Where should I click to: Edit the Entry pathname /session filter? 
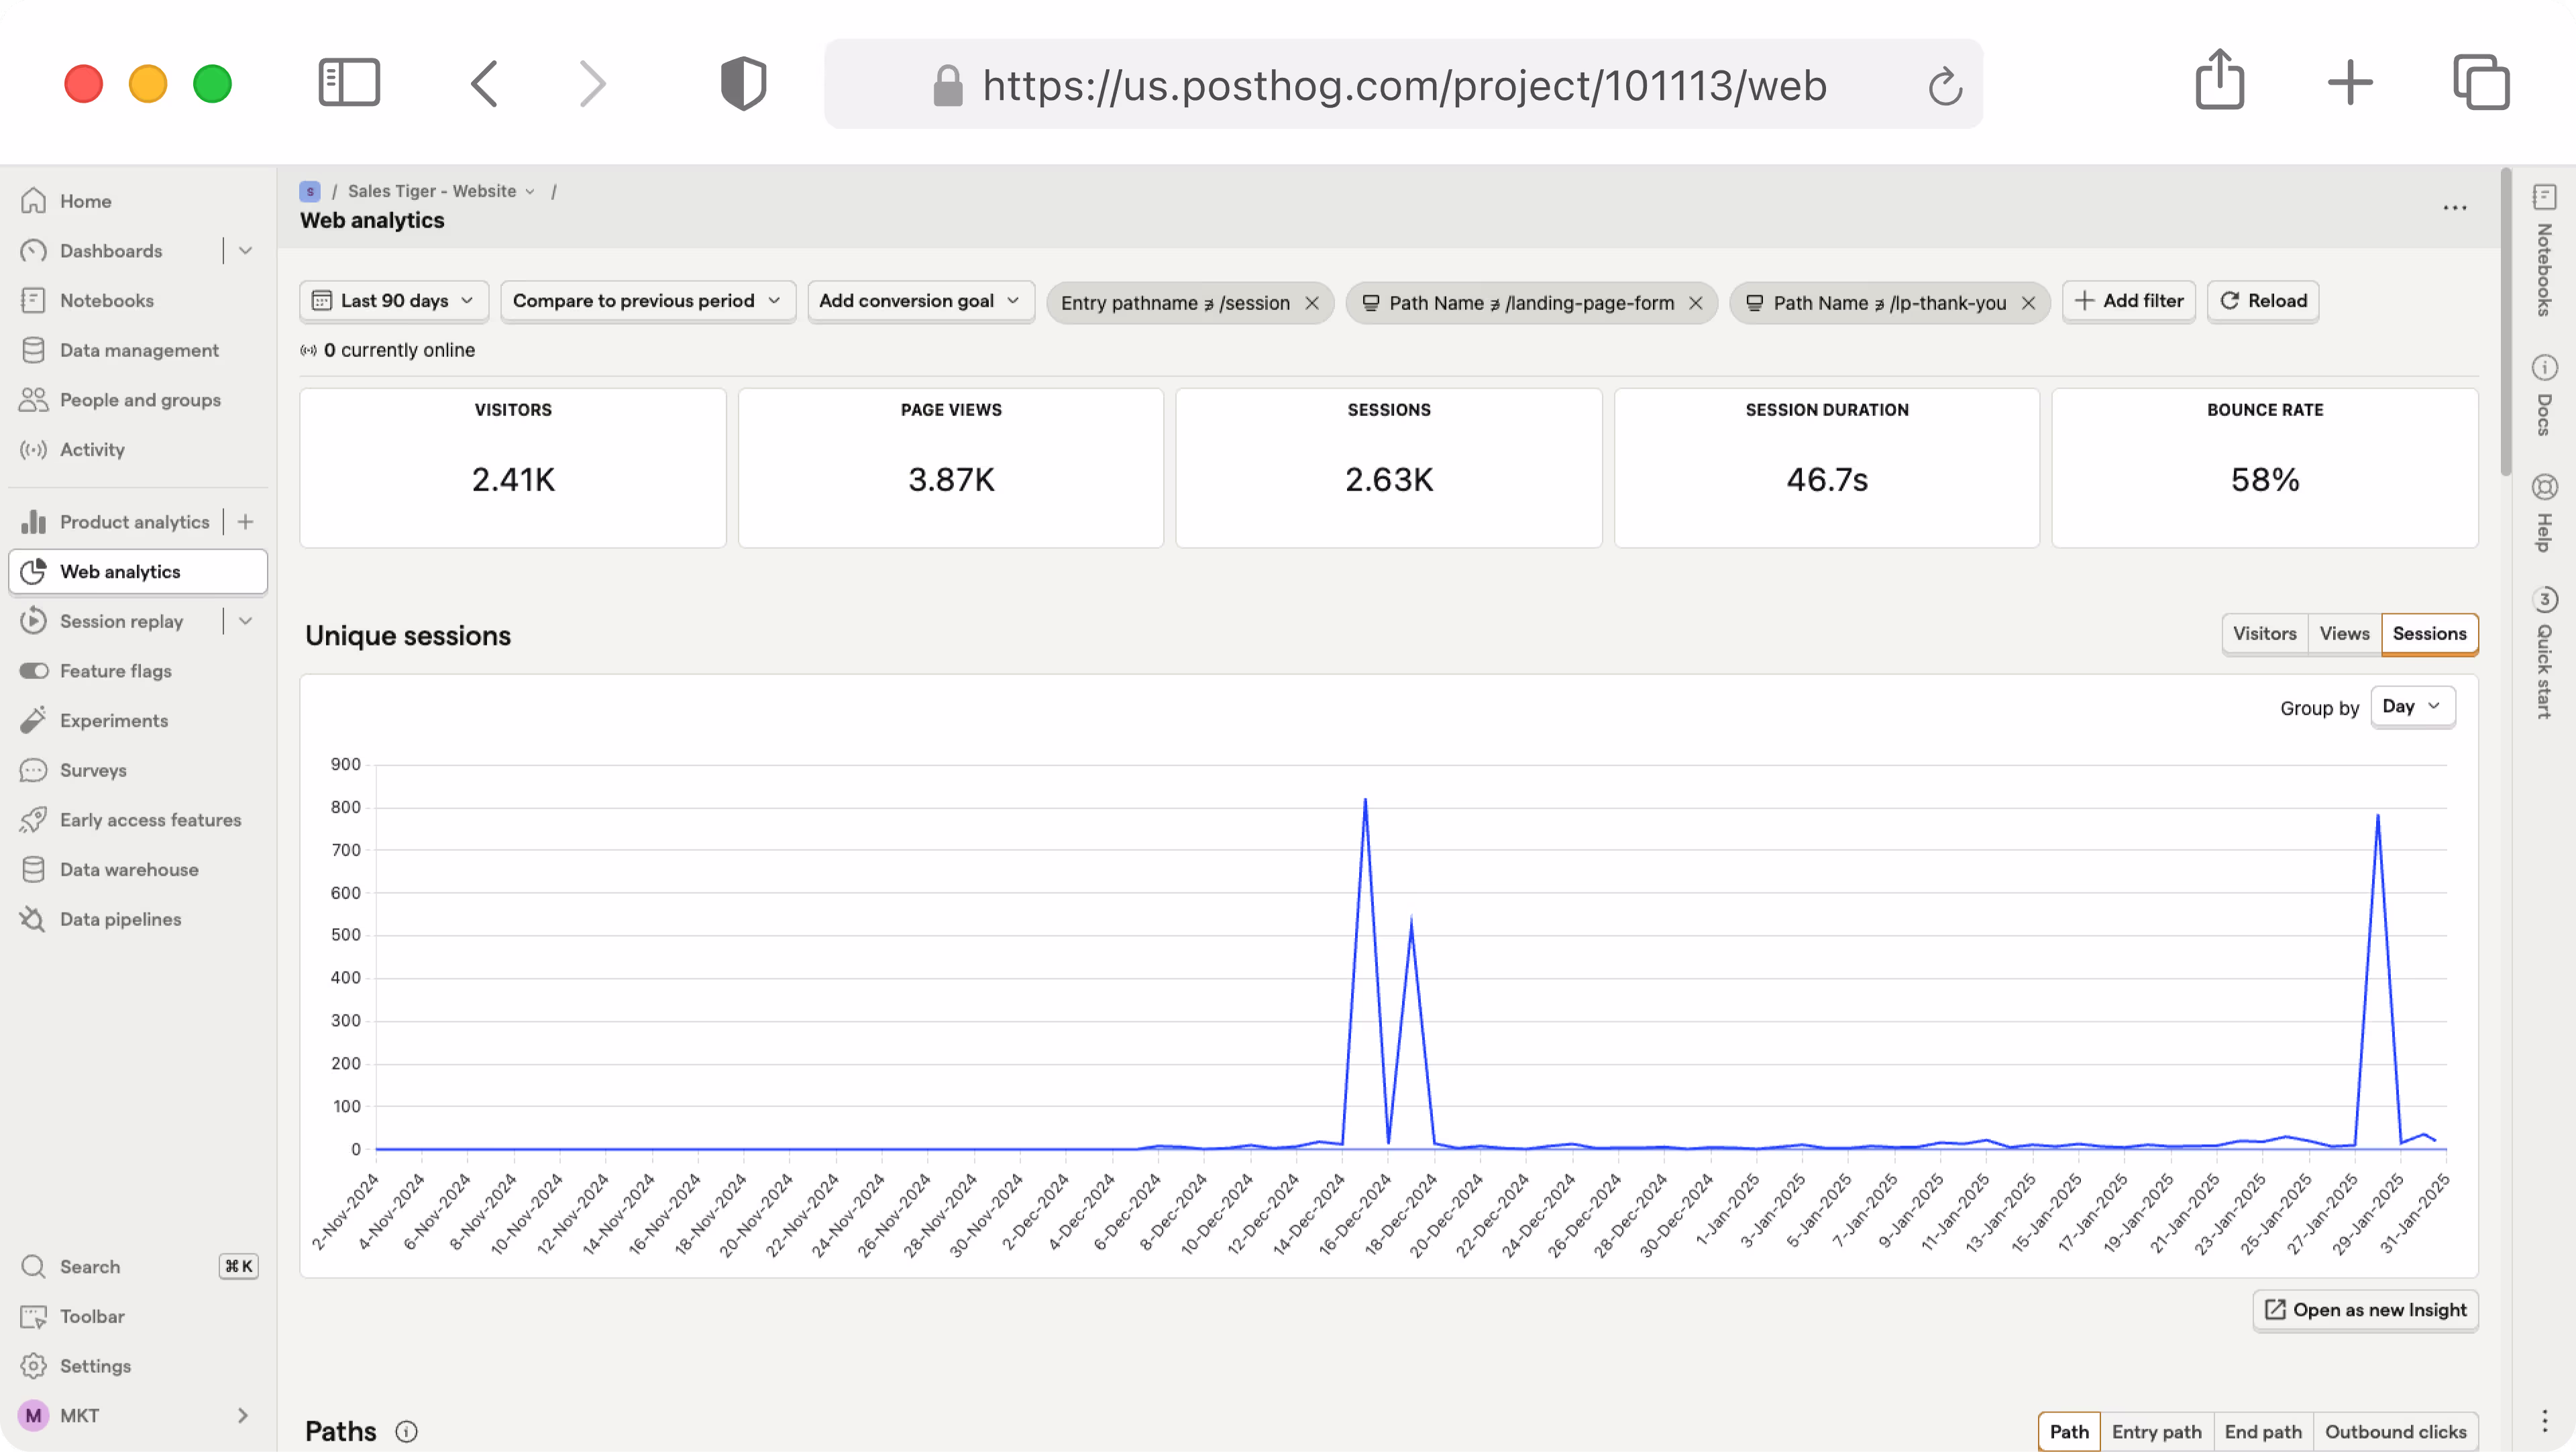1175,303
